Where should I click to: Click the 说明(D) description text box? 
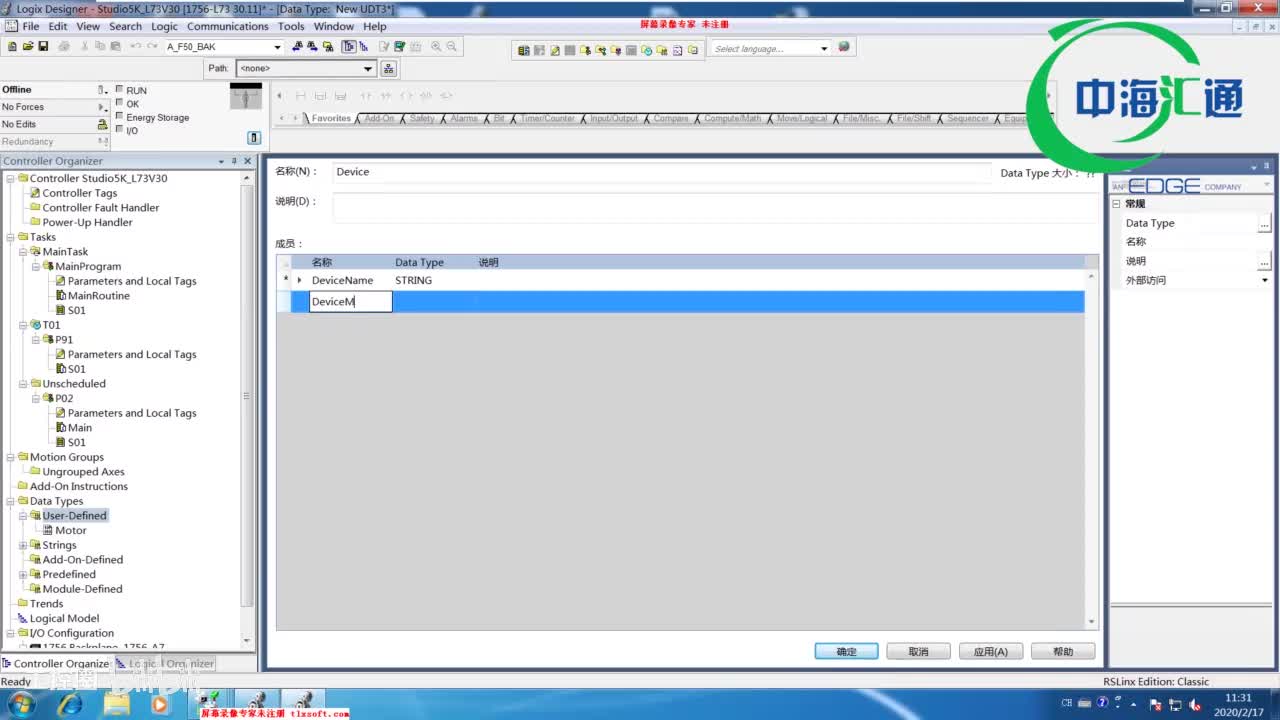(715, 208)
